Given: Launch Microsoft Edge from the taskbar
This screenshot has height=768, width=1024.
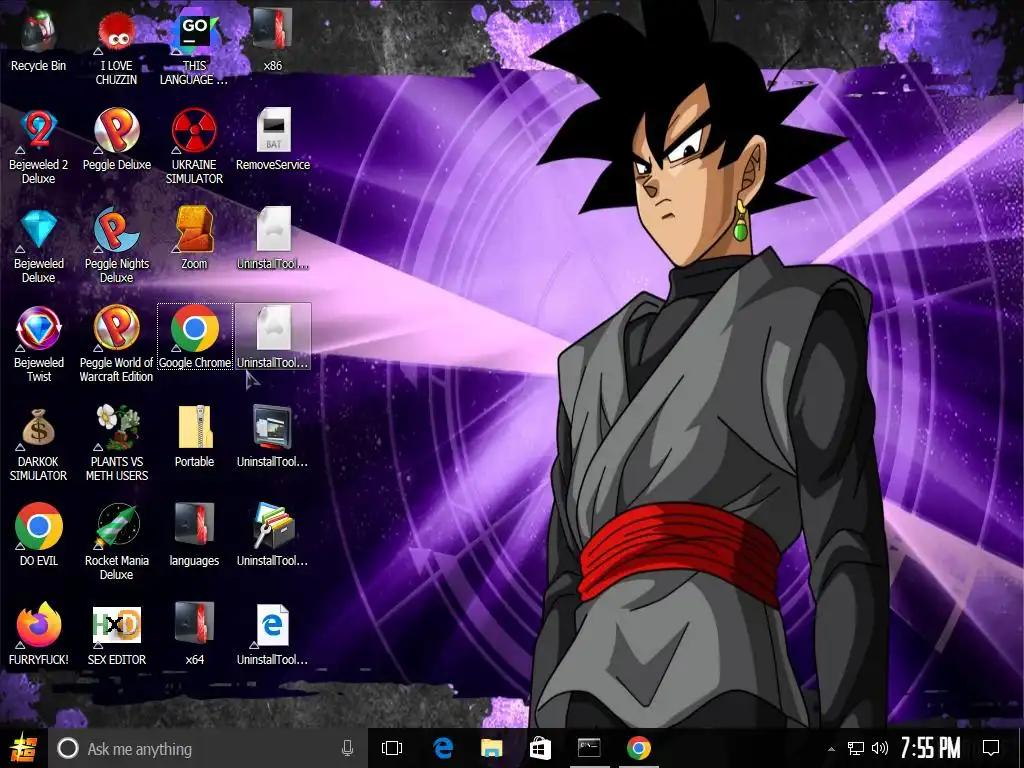Looking at the screenshot, I should coord(443,748).
